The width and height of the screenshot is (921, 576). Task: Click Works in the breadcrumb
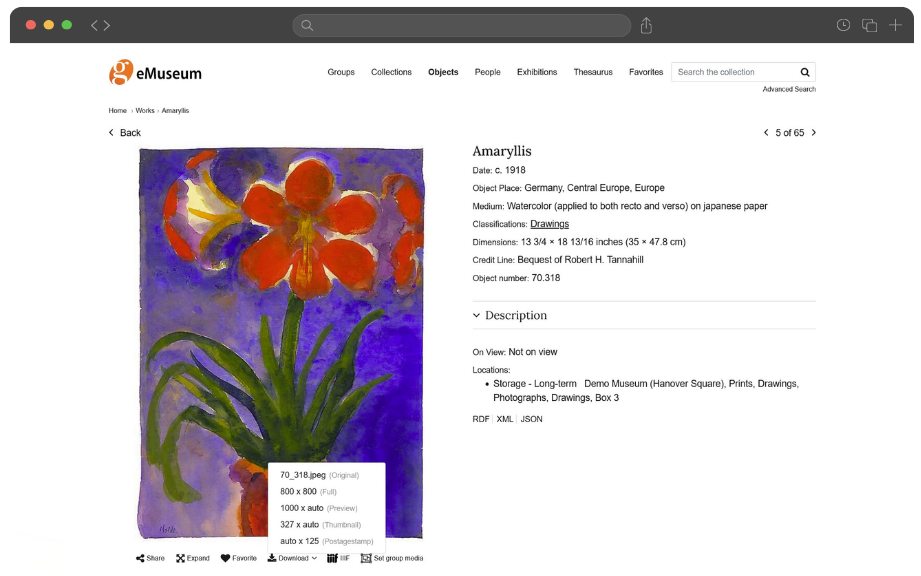[x=144, y=110]
